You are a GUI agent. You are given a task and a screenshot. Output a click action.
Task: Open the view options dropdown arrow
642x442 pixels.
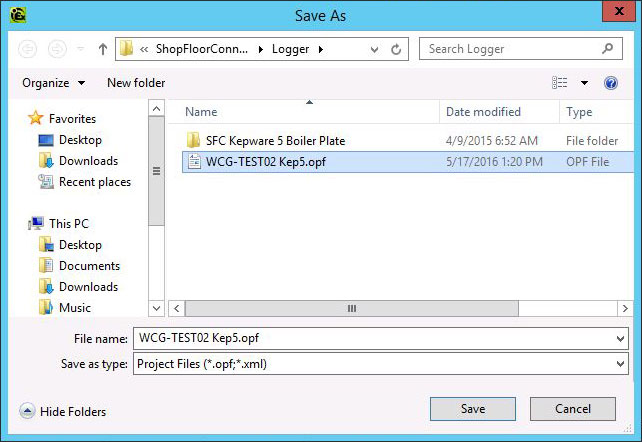click(584, 83)
